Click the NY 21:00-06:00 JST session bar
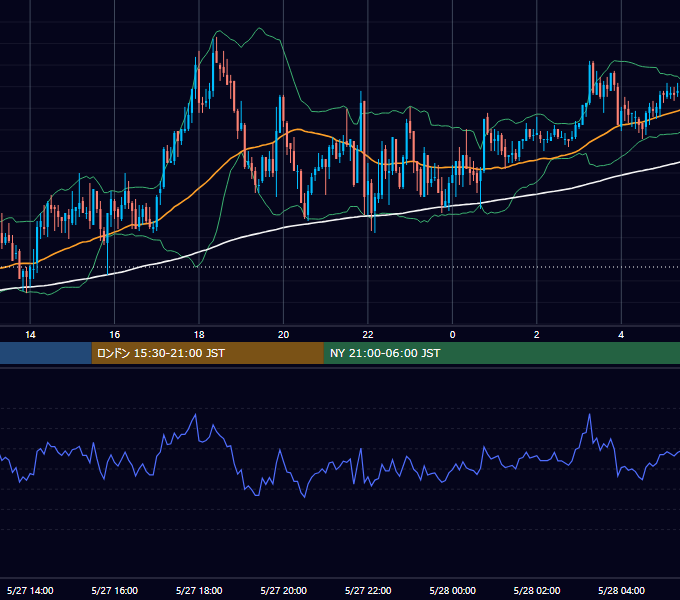680x600 pixels. point(502,353)
